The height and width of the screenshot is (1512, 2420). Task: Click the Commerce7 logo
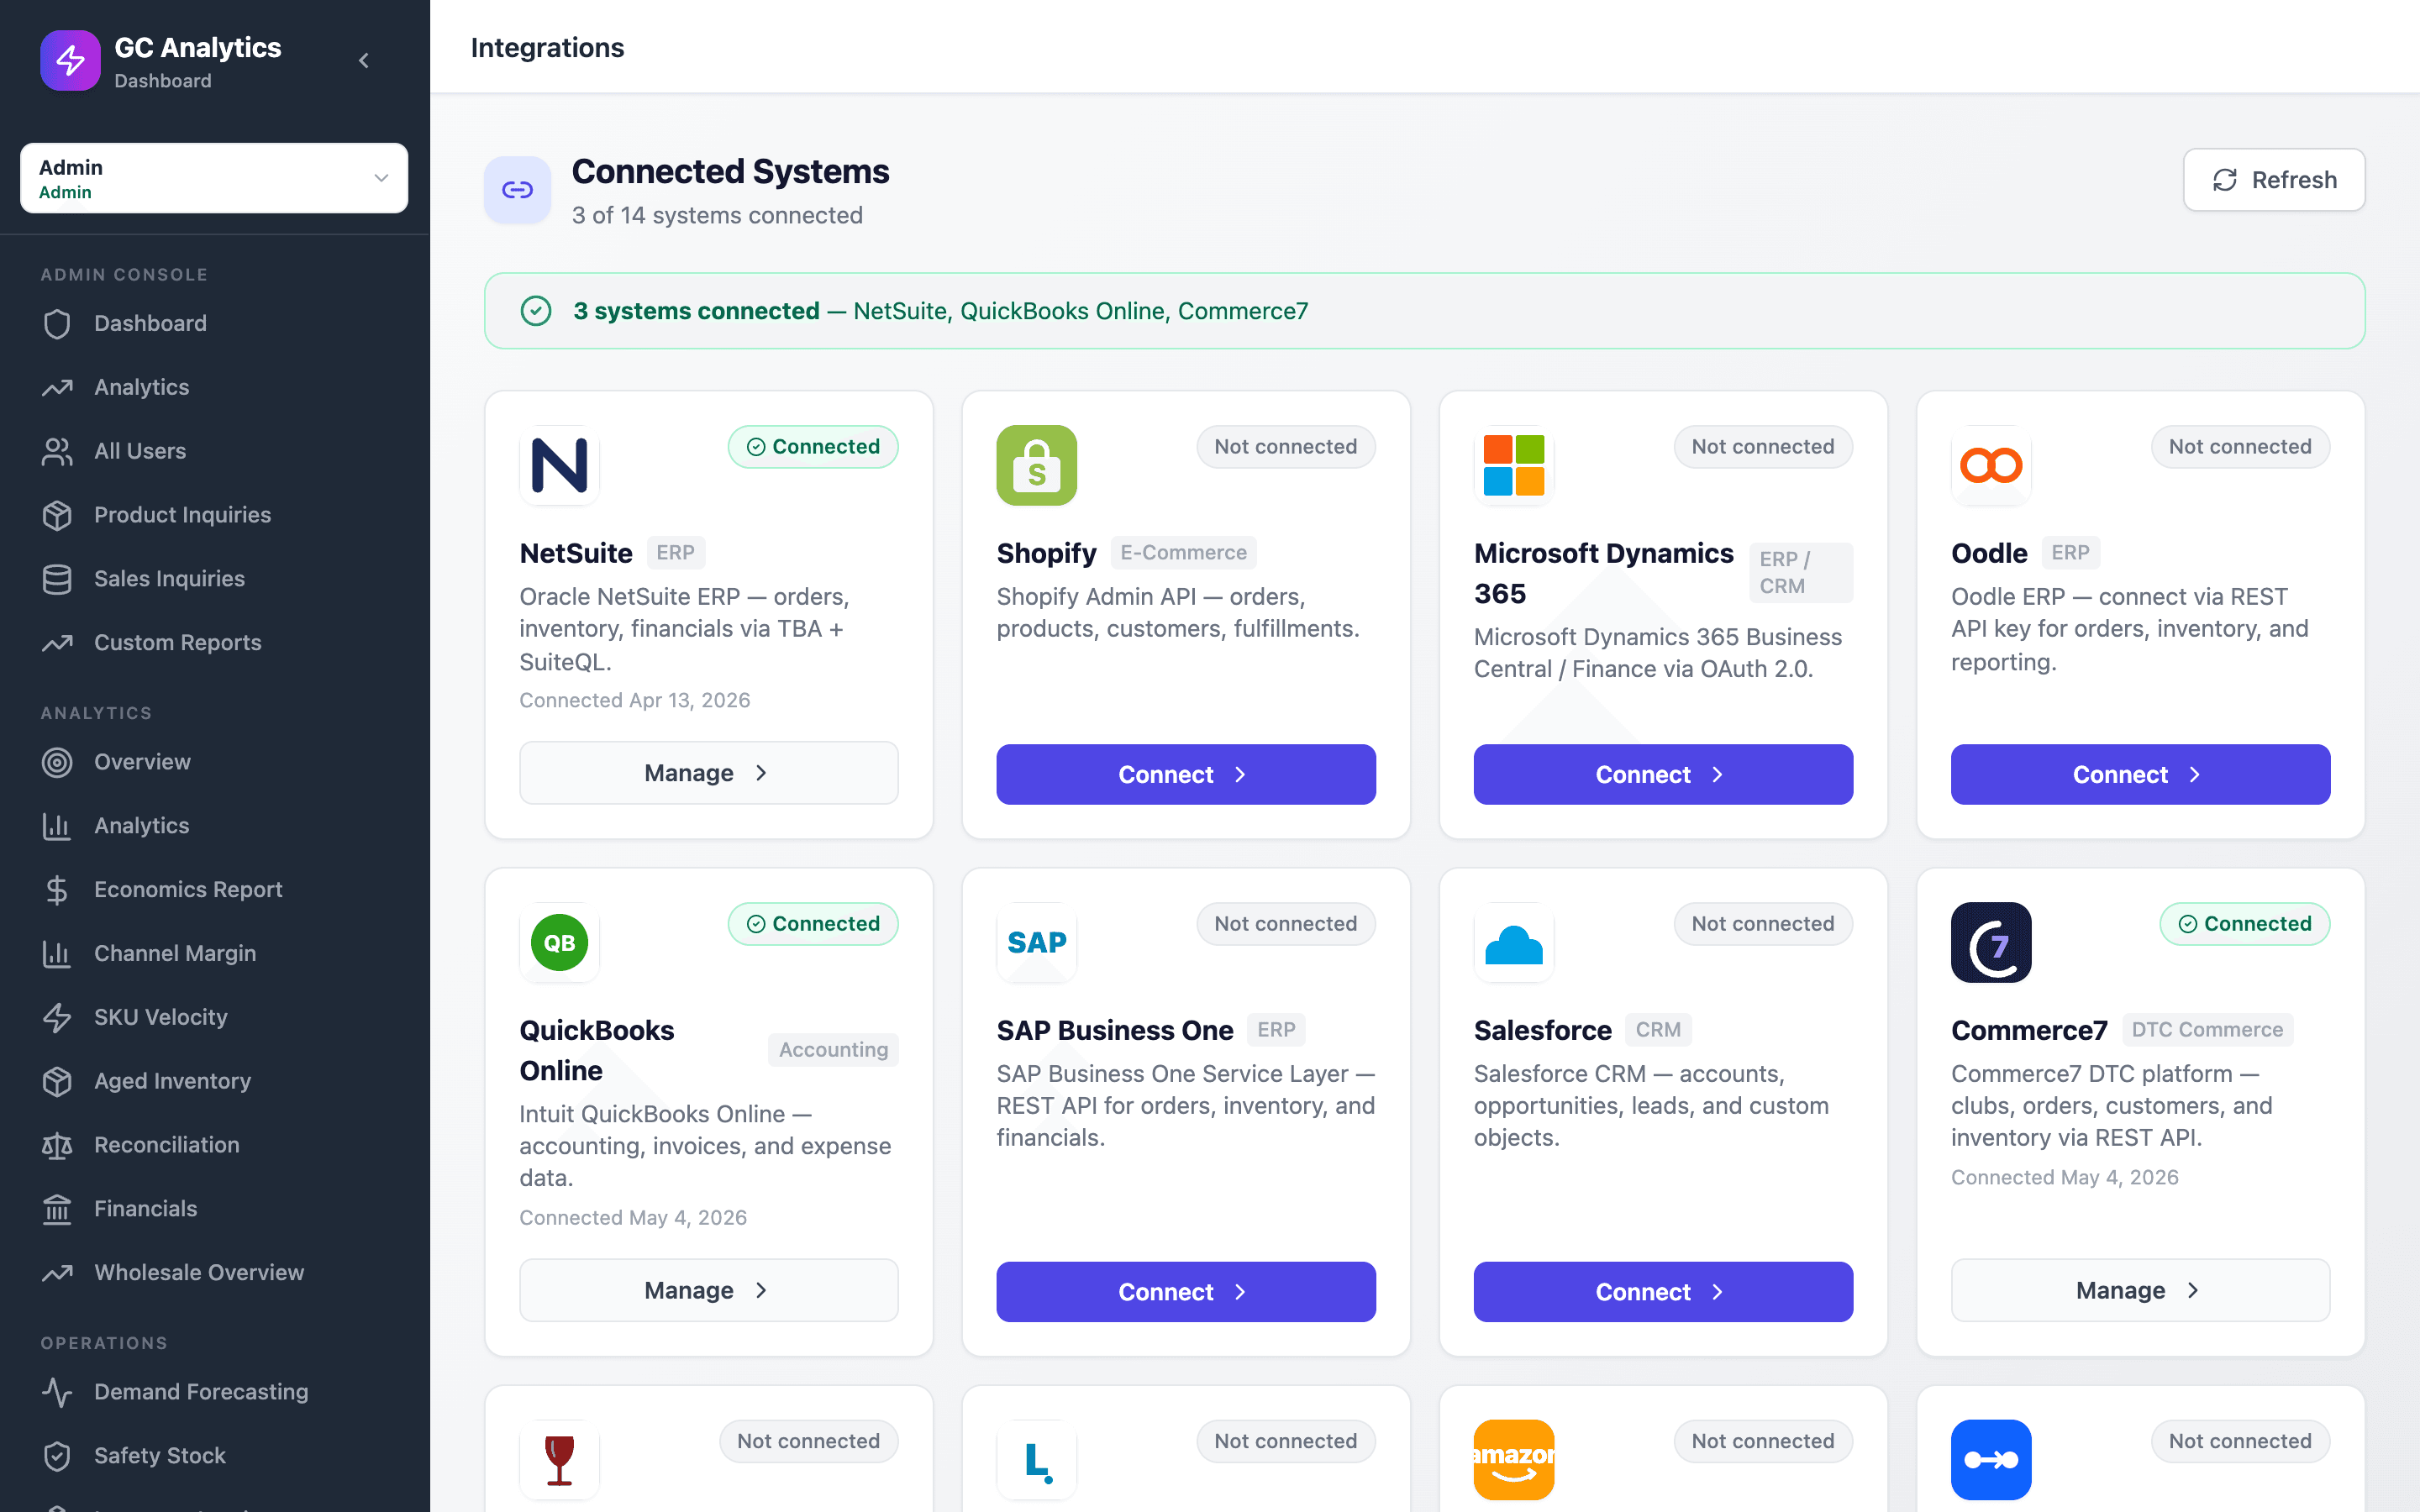[x=1990, y=942]
